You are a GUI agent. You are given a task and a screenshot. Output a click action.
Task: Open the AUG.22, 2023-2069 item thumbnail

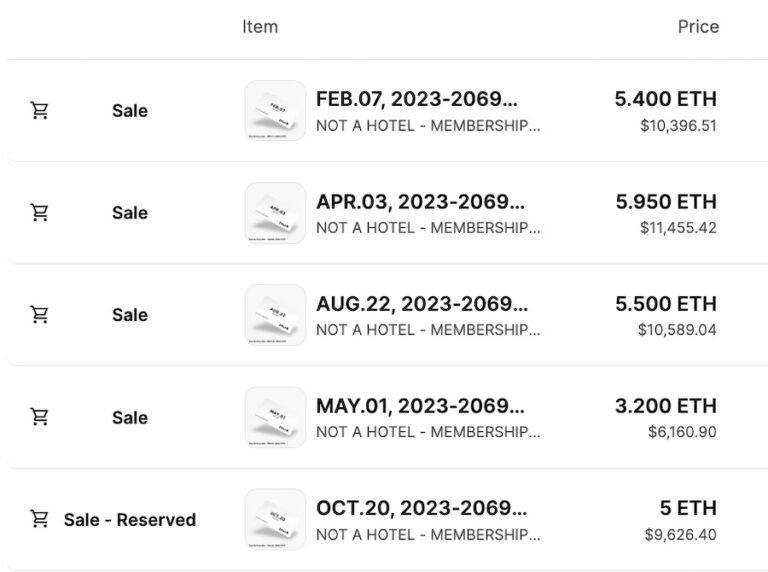(275, 315)
